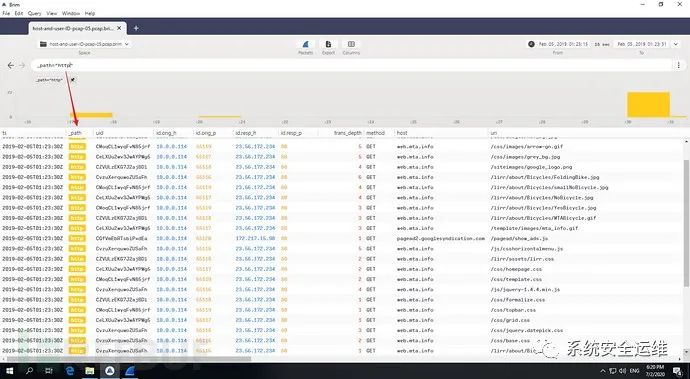Open Packets in Wireshark from the toolbar

(x=305, y=44)
